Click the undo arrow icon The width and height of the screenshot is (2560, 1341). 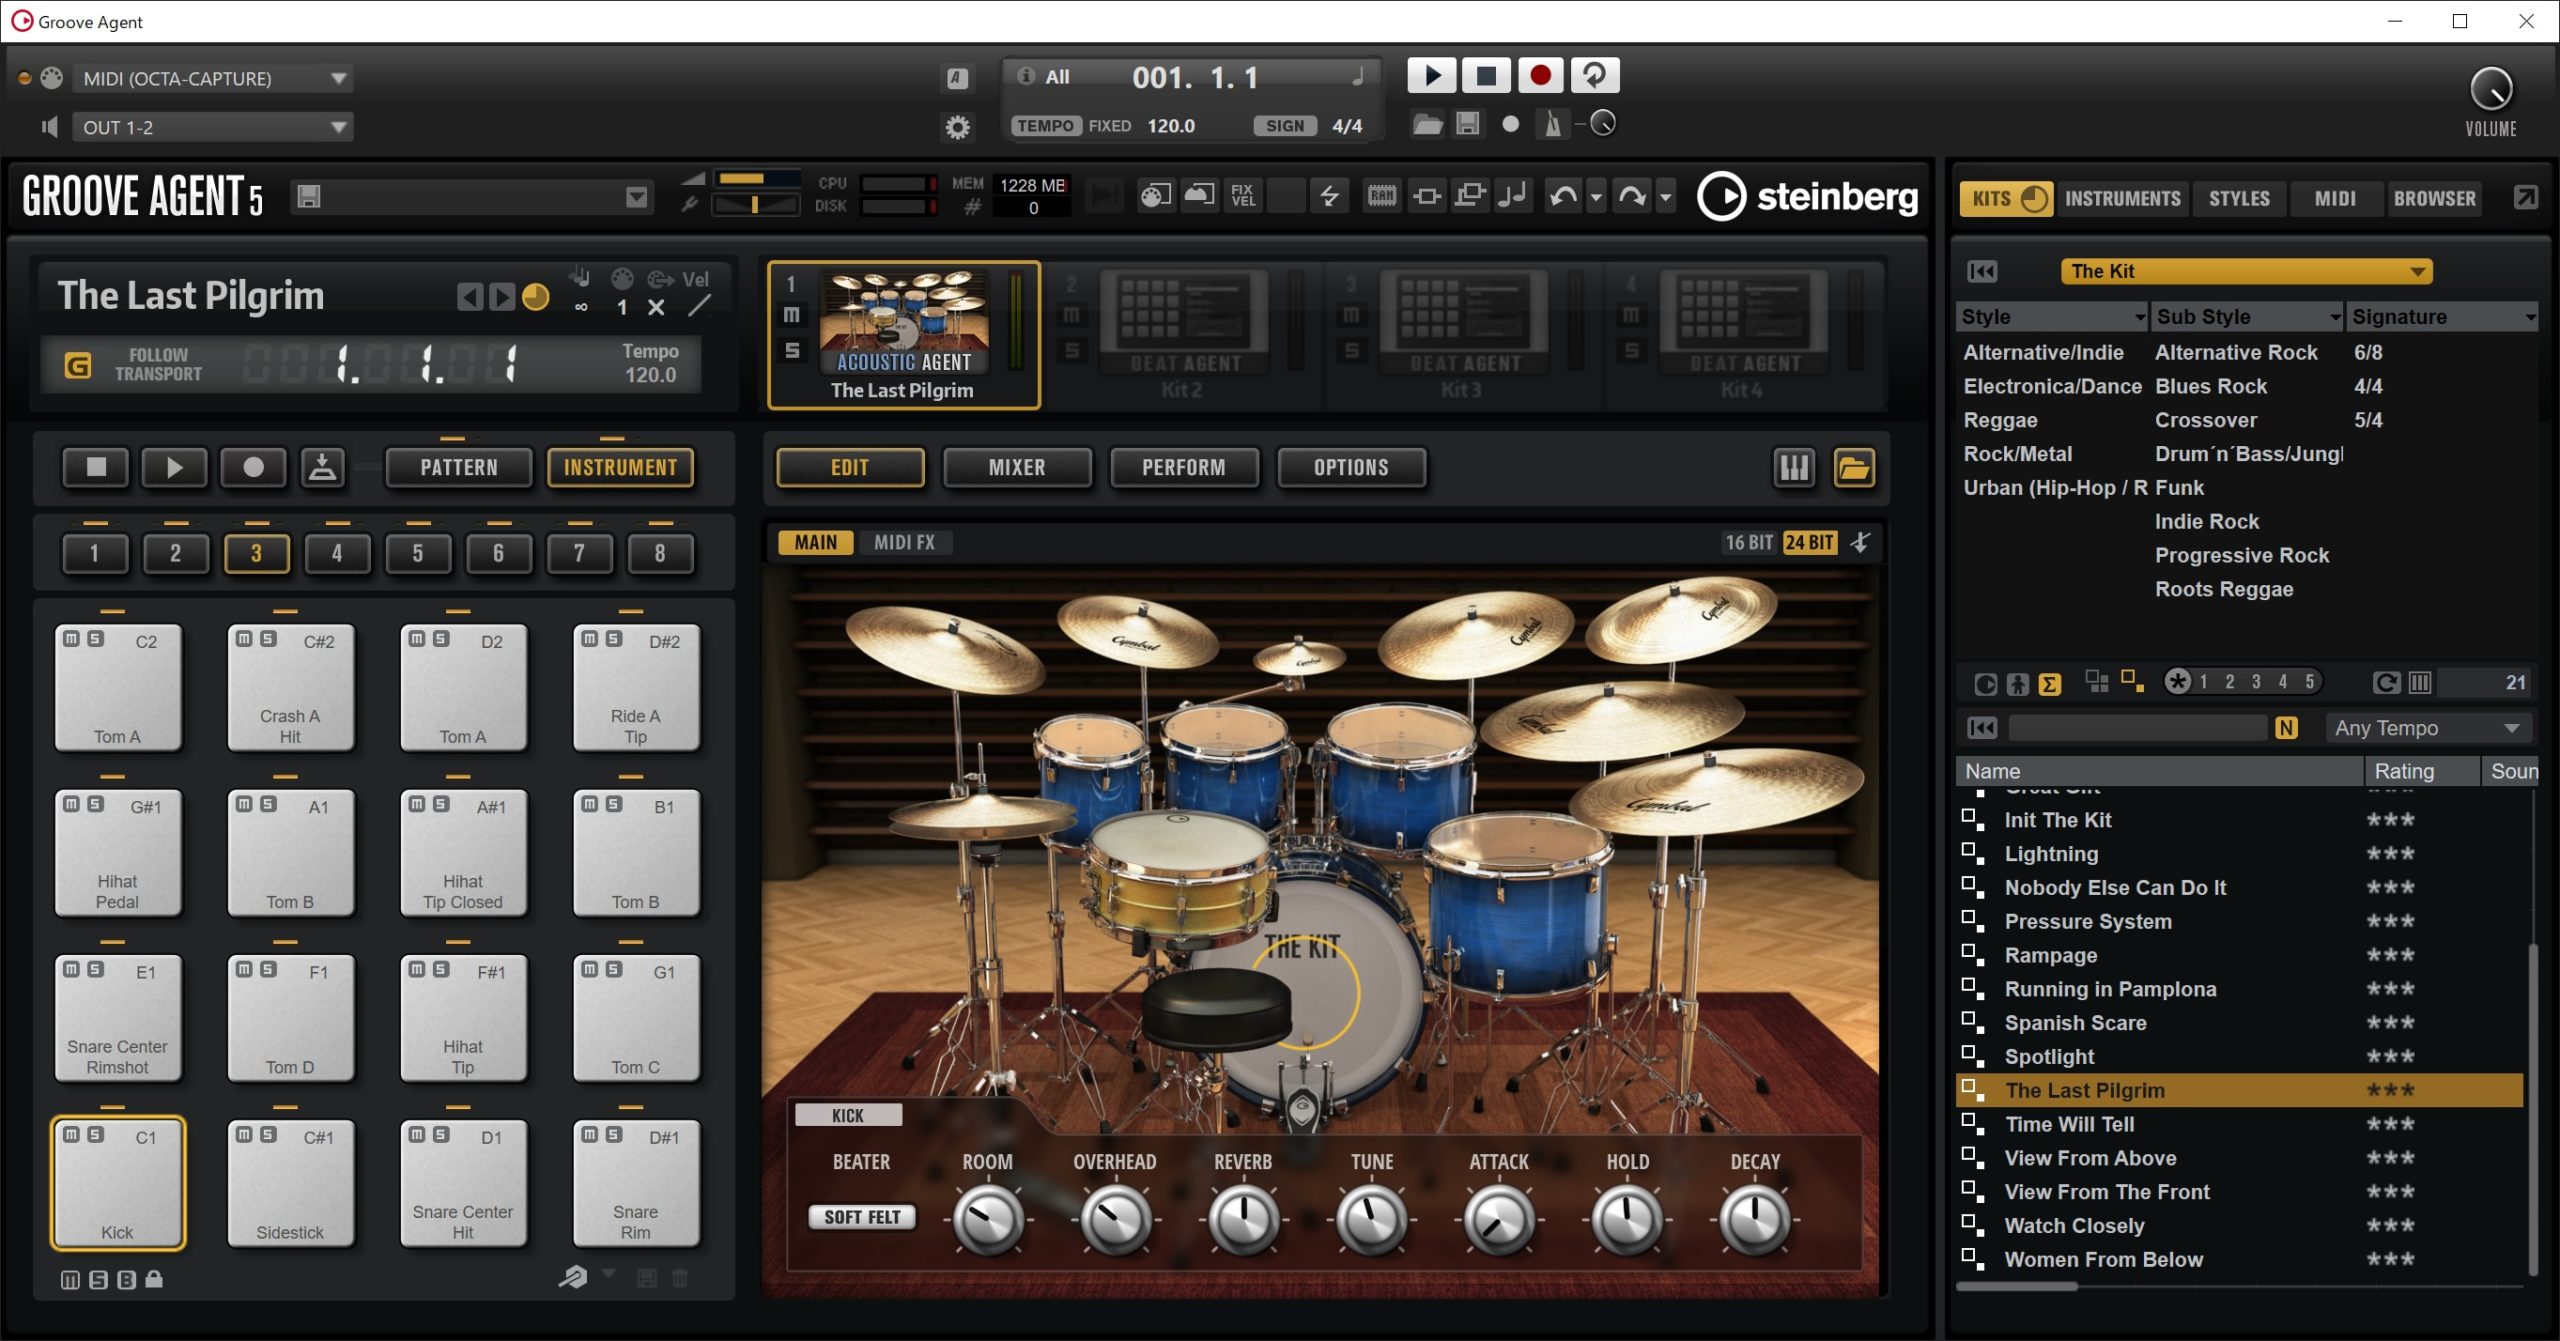coord(1562,196)
